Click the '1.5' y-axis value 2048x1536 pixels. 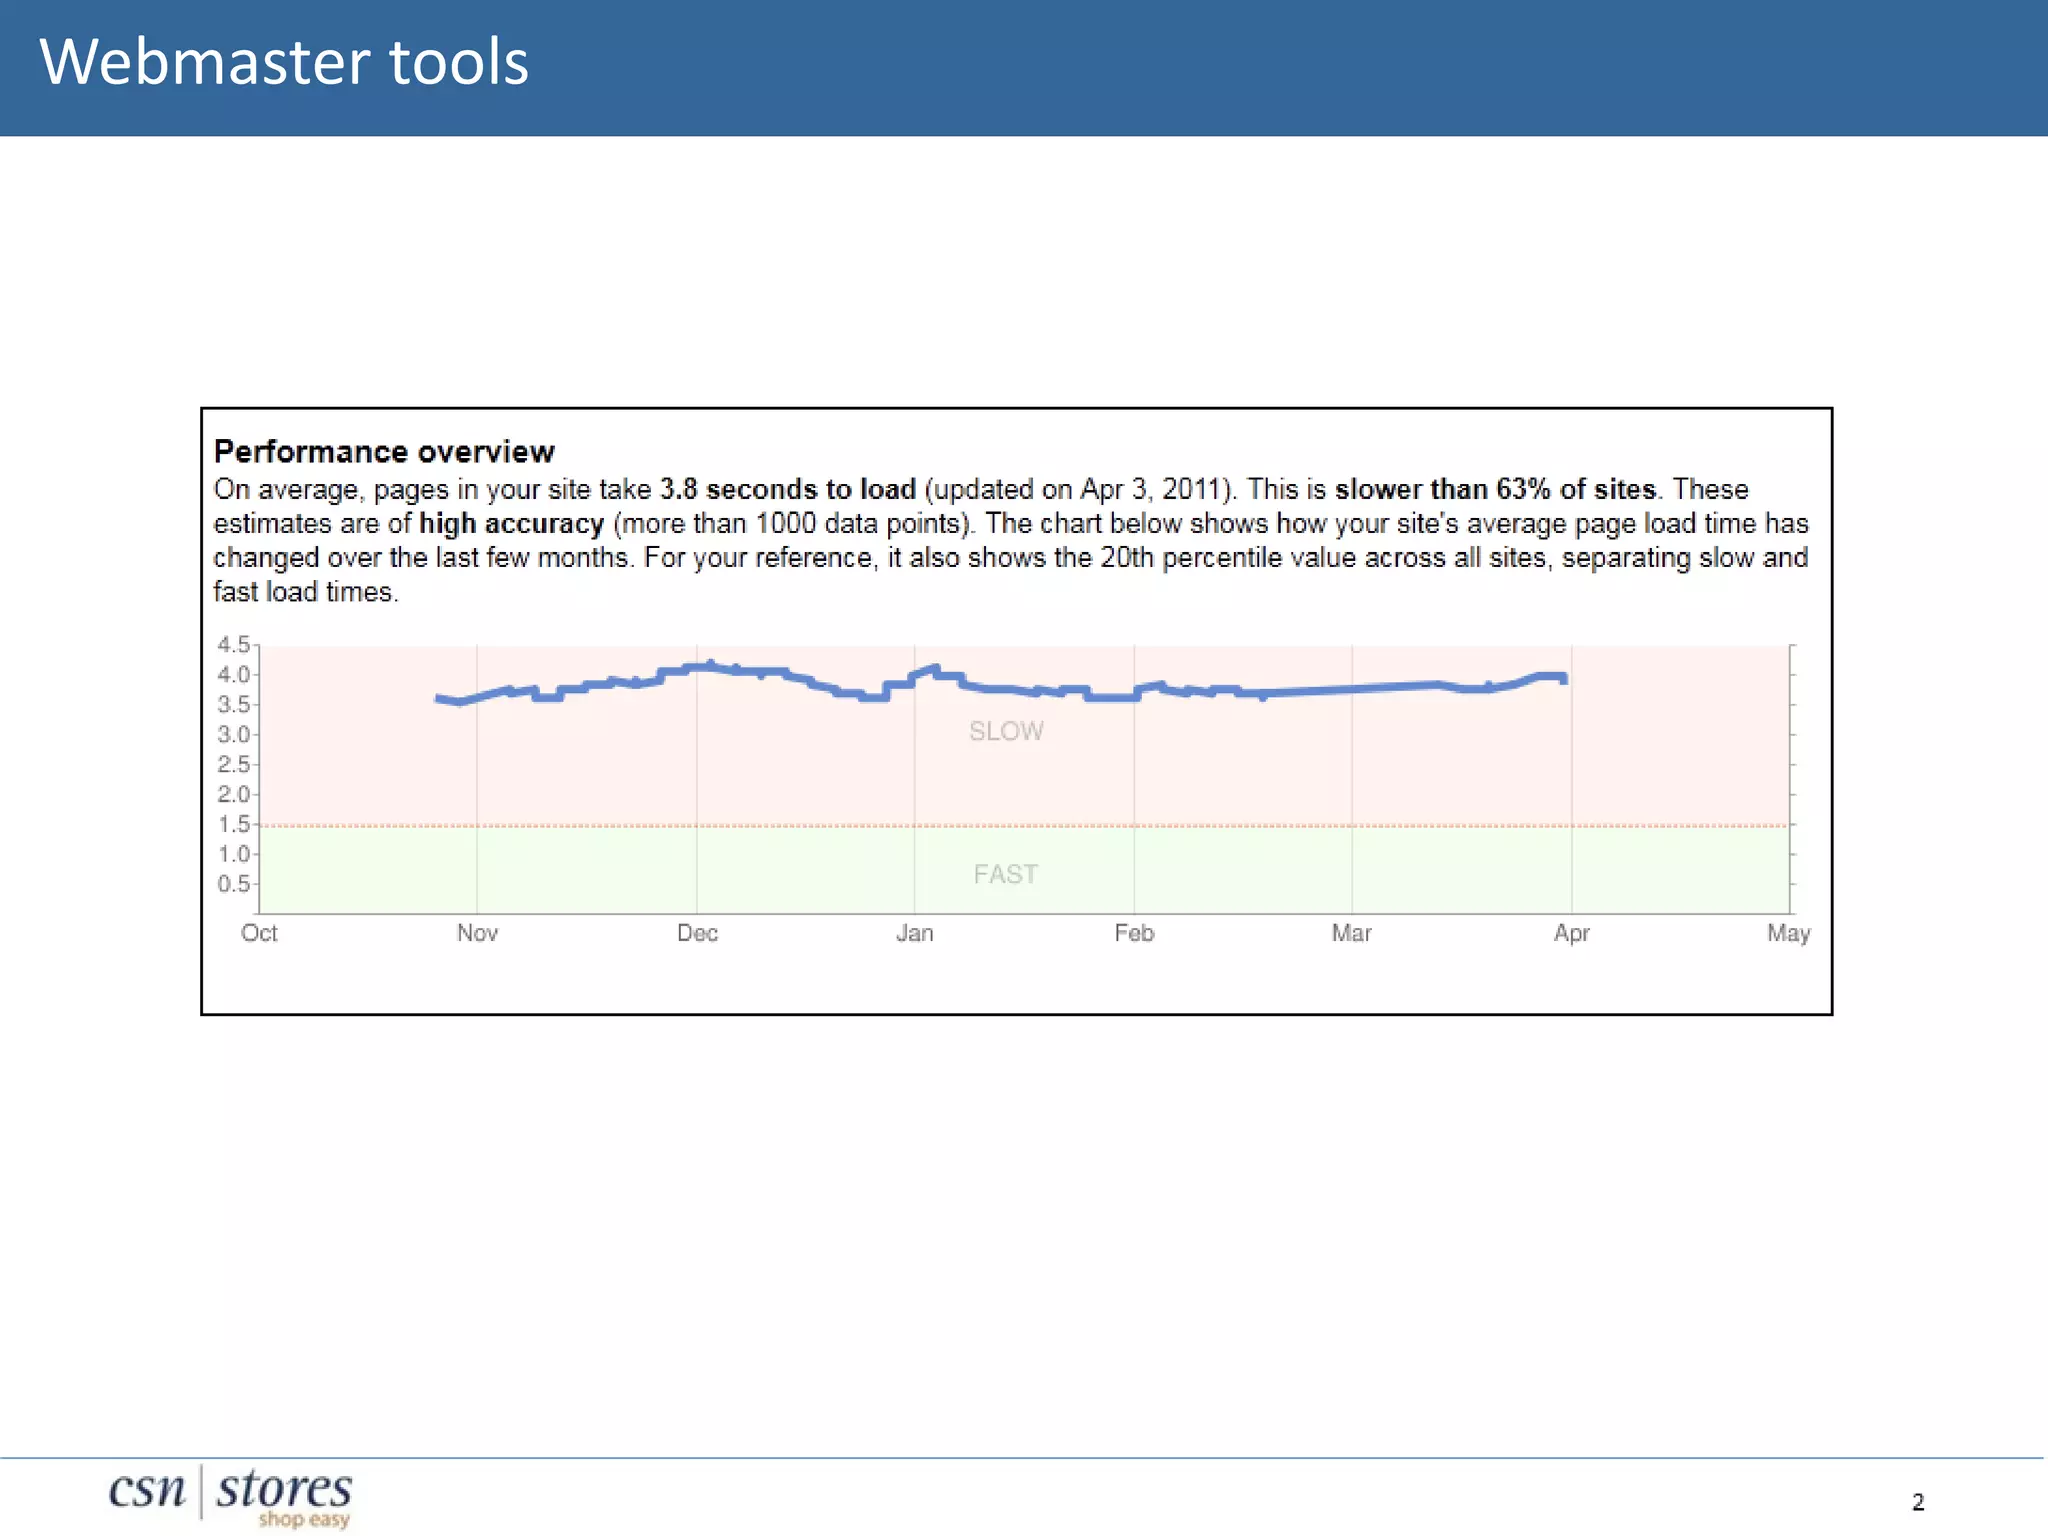click(234, 825)
